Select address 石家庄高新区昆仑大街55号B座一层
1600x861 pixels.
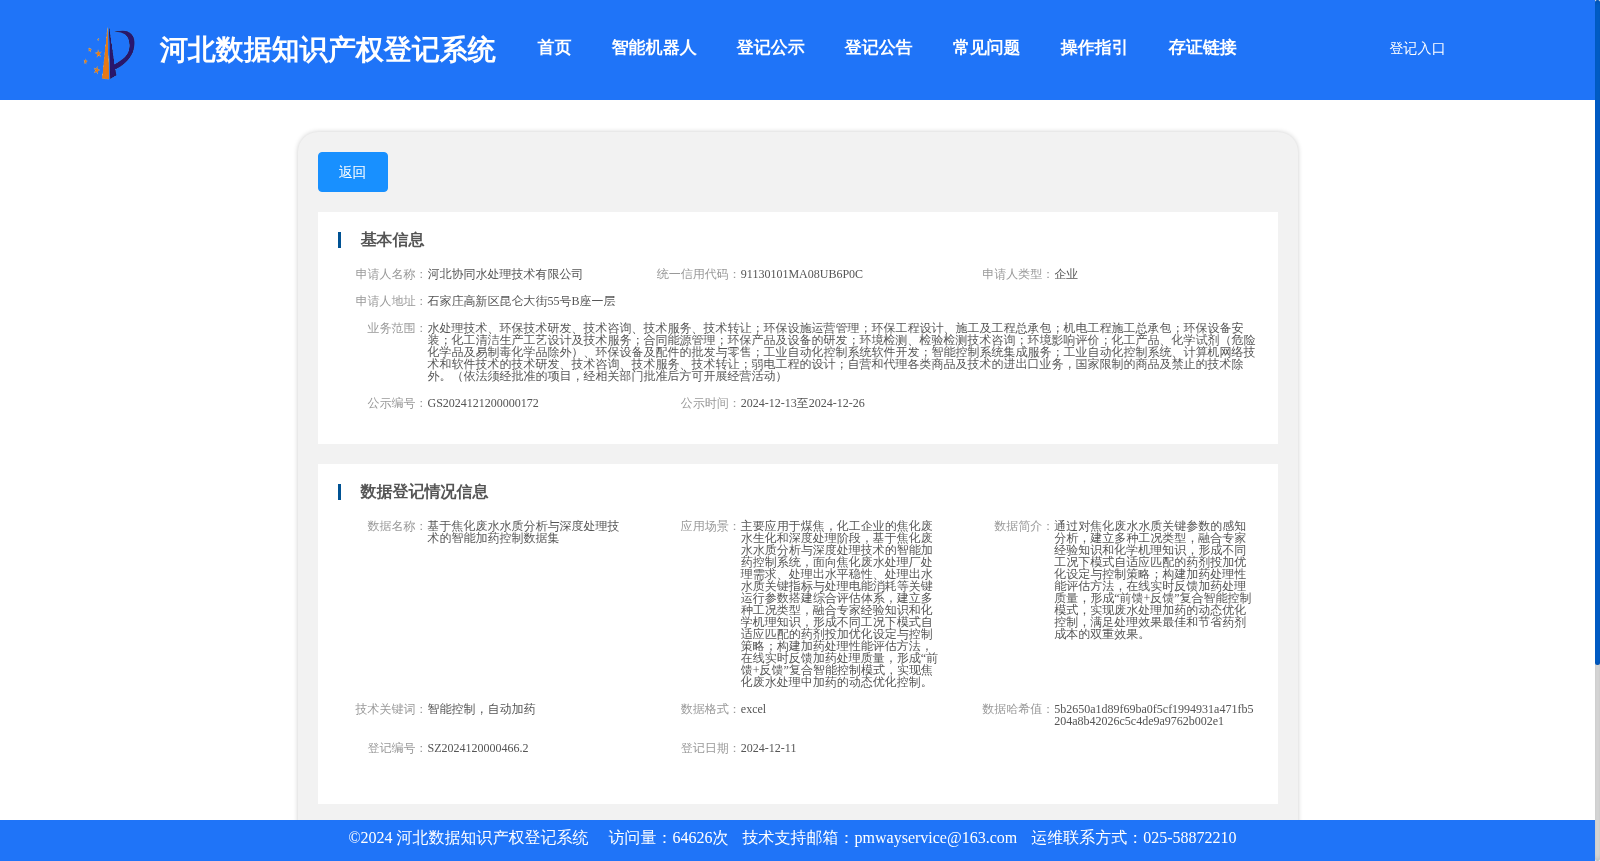pos(521,301)
